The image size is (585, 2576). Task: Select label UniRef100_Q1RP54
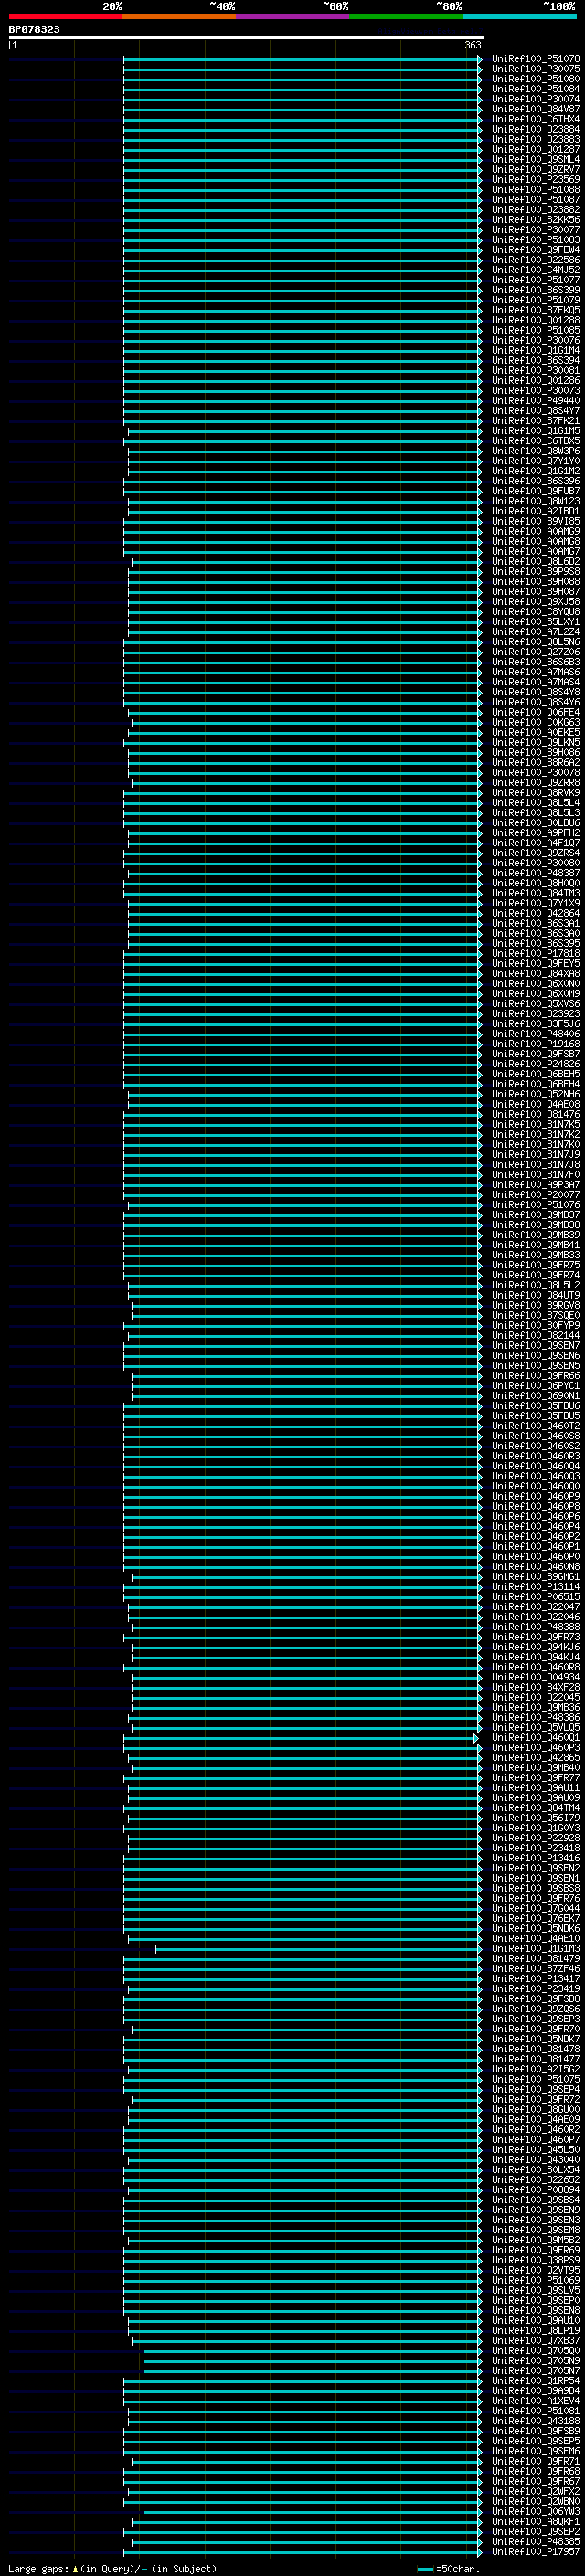coord(536,2381)
